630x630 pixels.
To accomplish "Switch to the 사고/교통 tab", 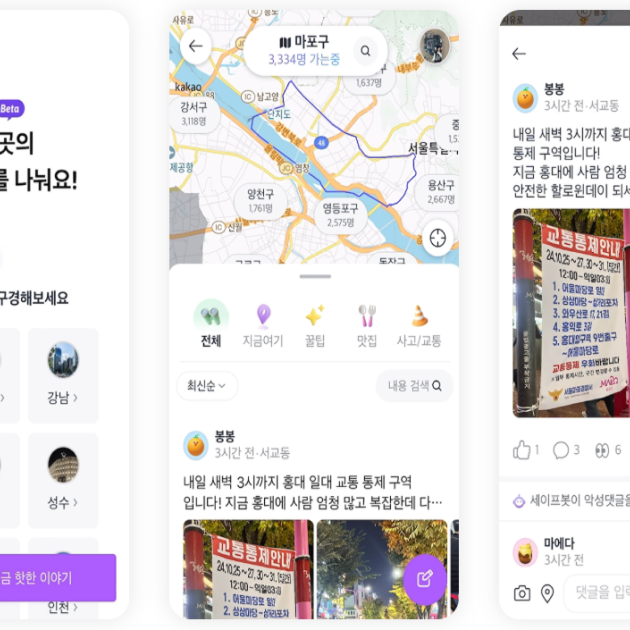I will tap(419, 326).
